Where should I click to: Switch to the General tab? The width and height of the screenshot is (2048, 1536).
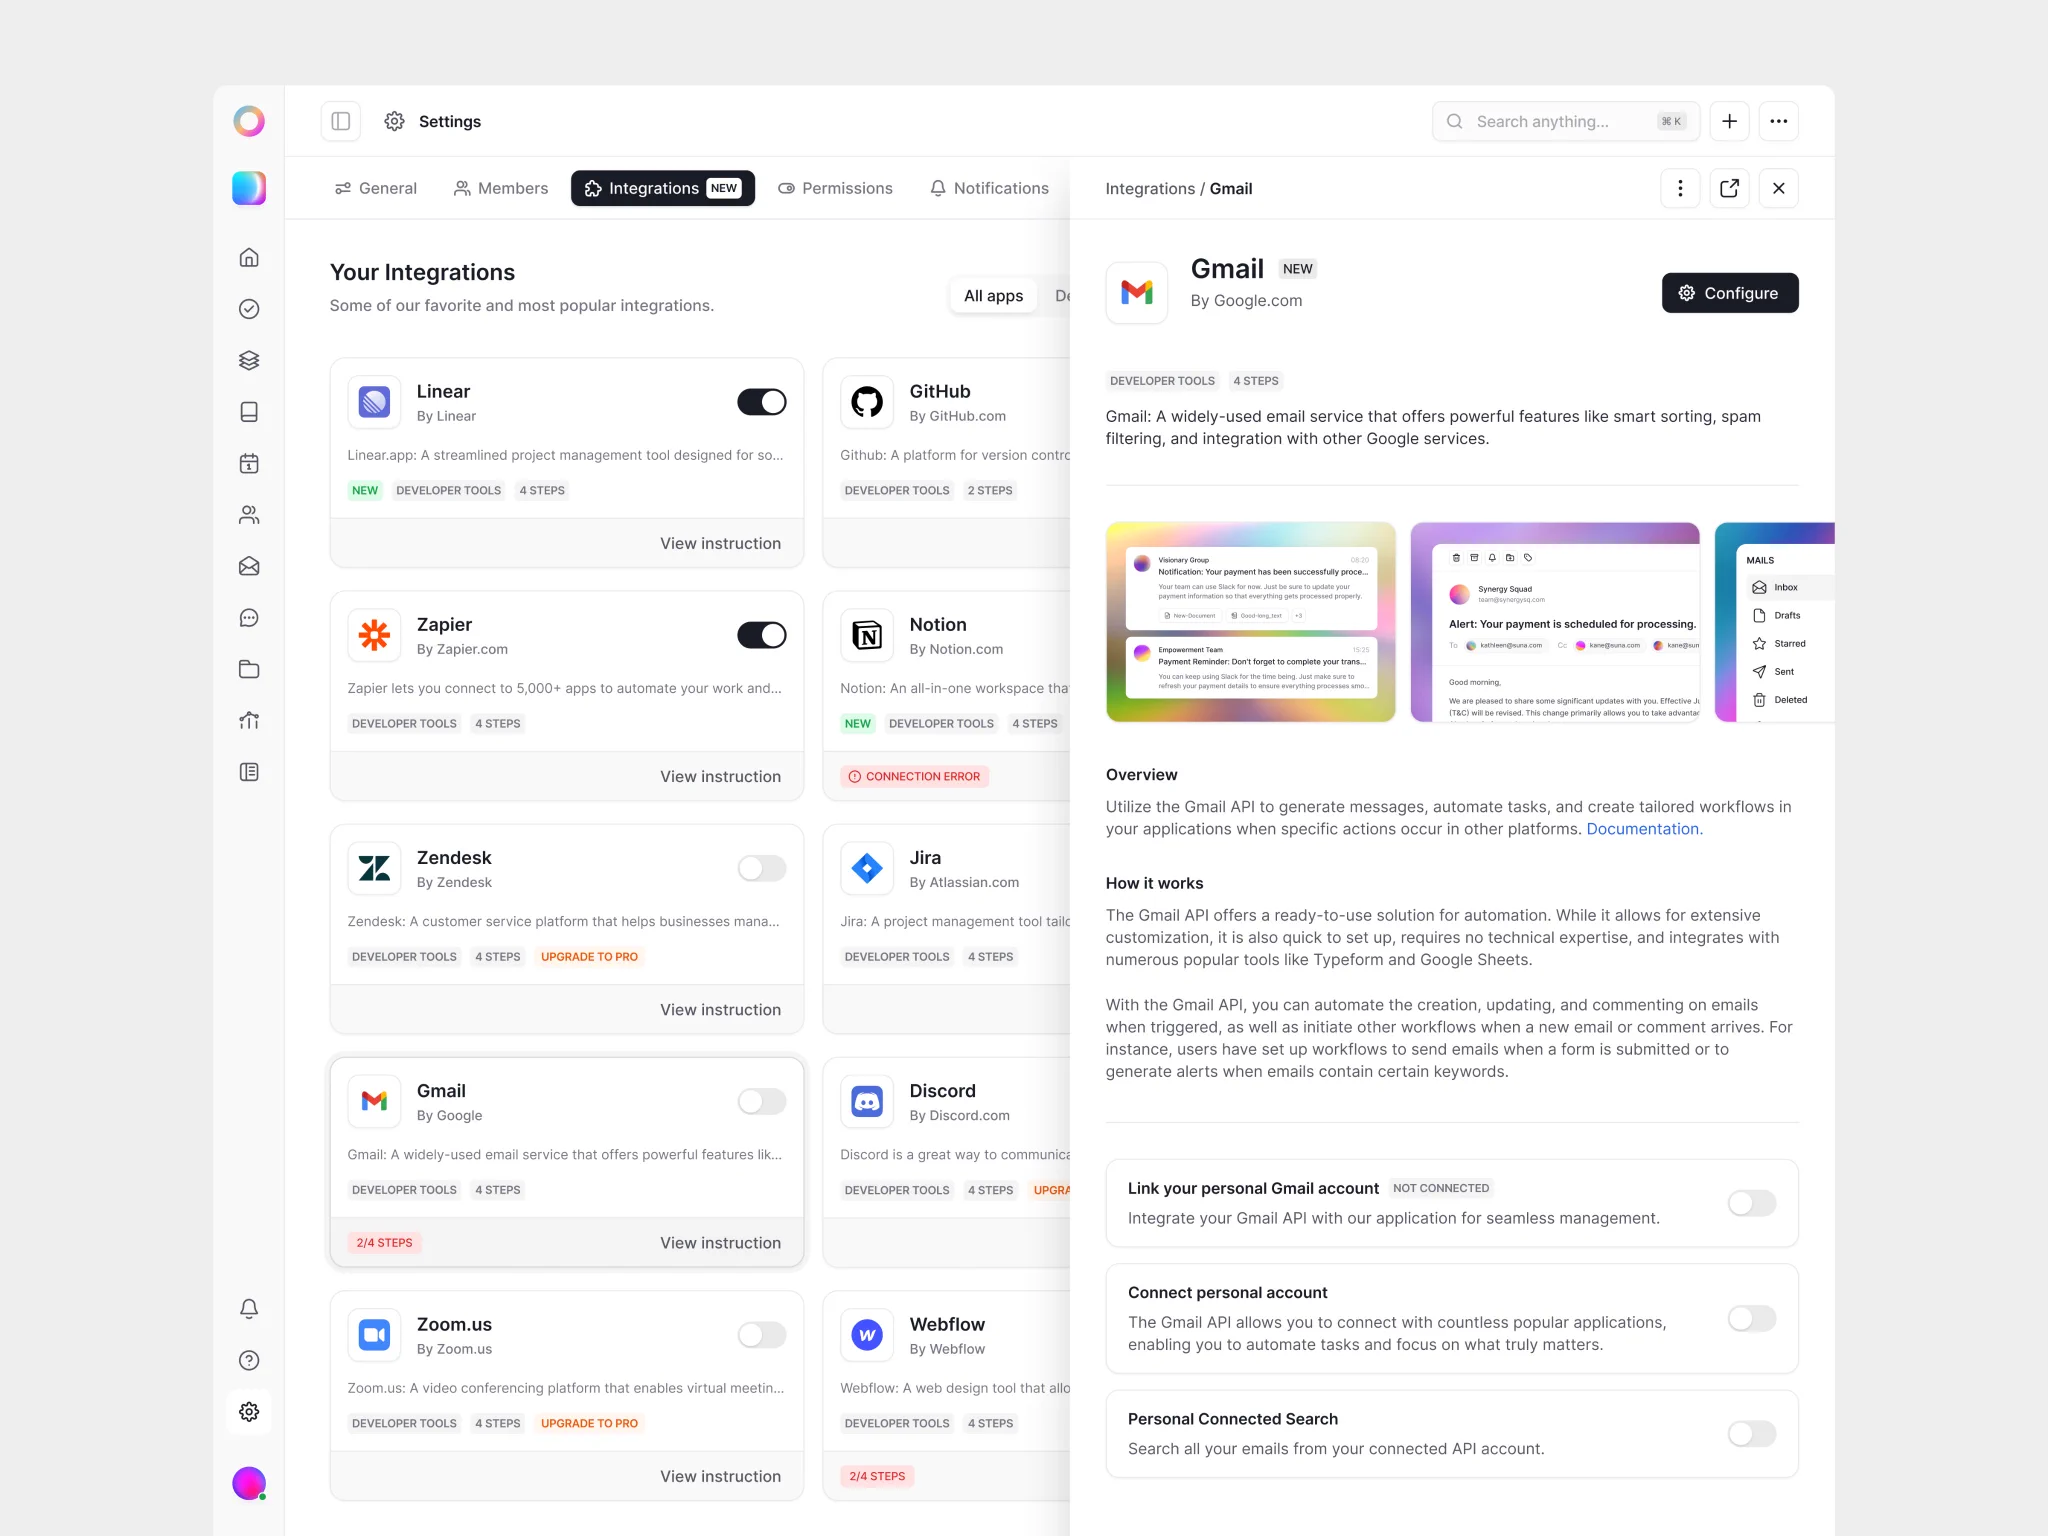click(375, 188)
